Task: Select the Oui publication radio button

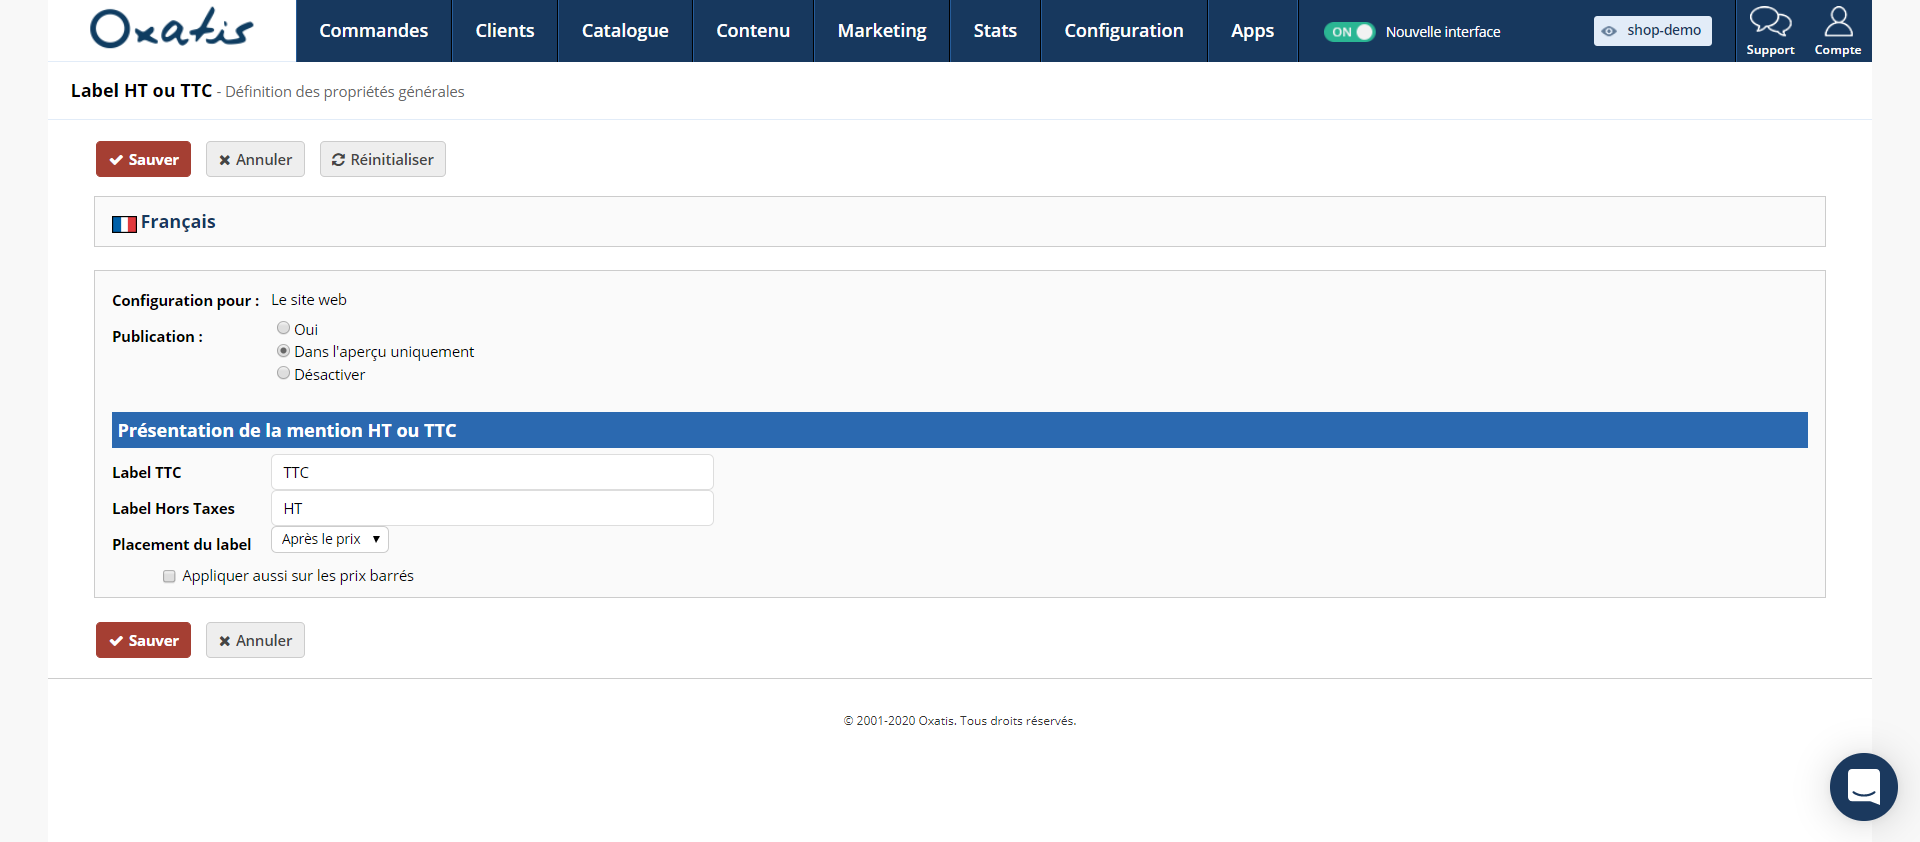Action: [x=284, y=328]
